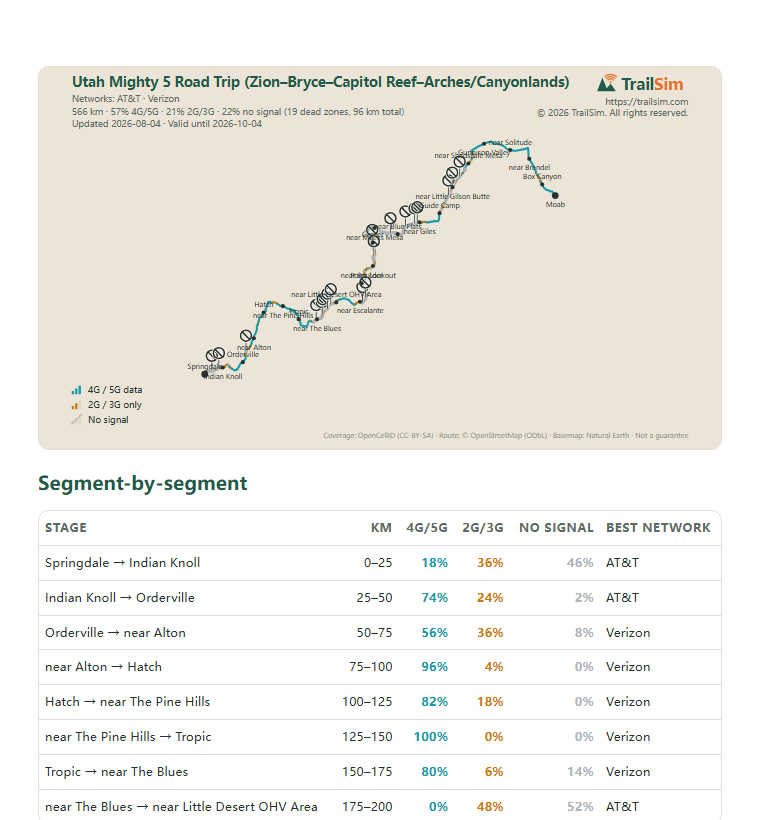Image resolution: width=760 pixels, height=820 pixels.
Task: Select the near Alton → Hatch row
Action: tap(380, 667)
